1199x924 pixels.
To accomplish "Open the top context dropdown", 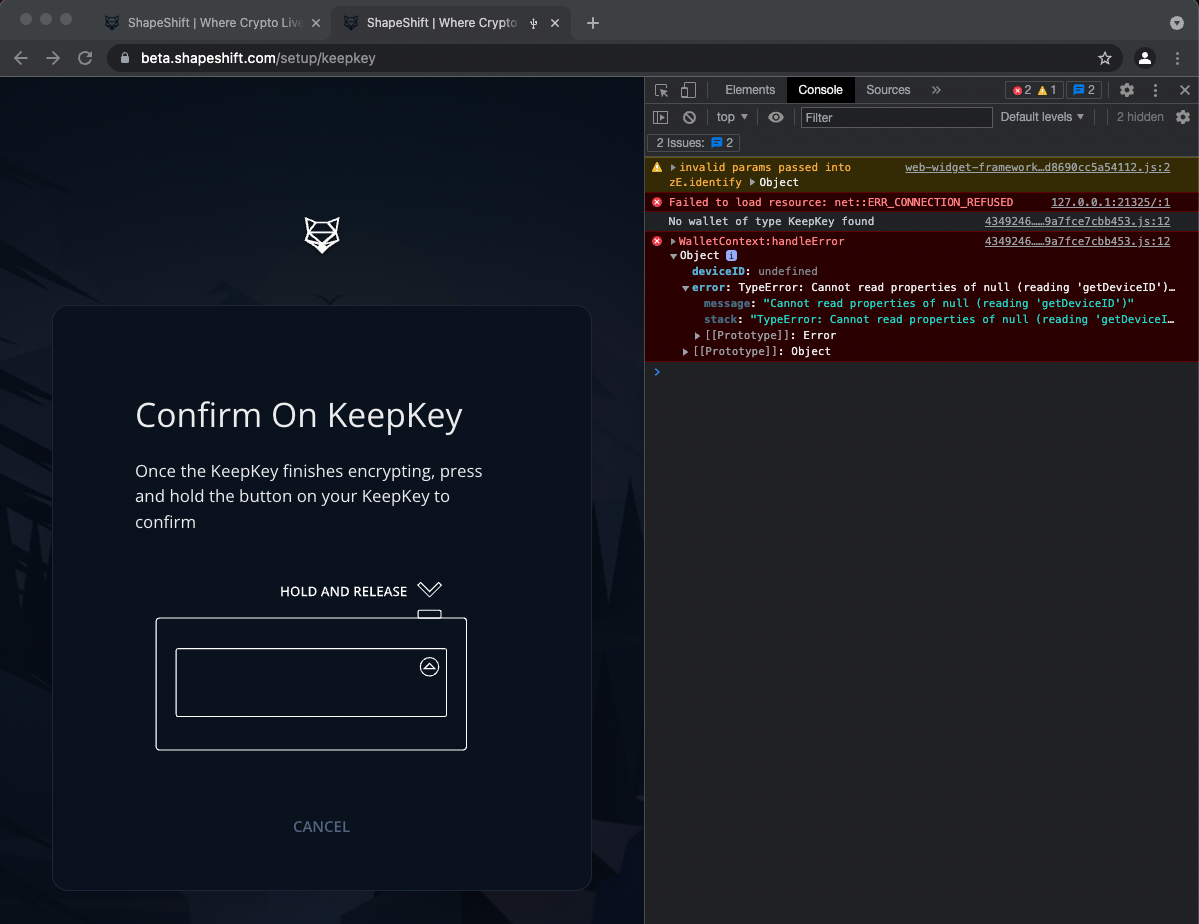I will (x=732, y=117).
